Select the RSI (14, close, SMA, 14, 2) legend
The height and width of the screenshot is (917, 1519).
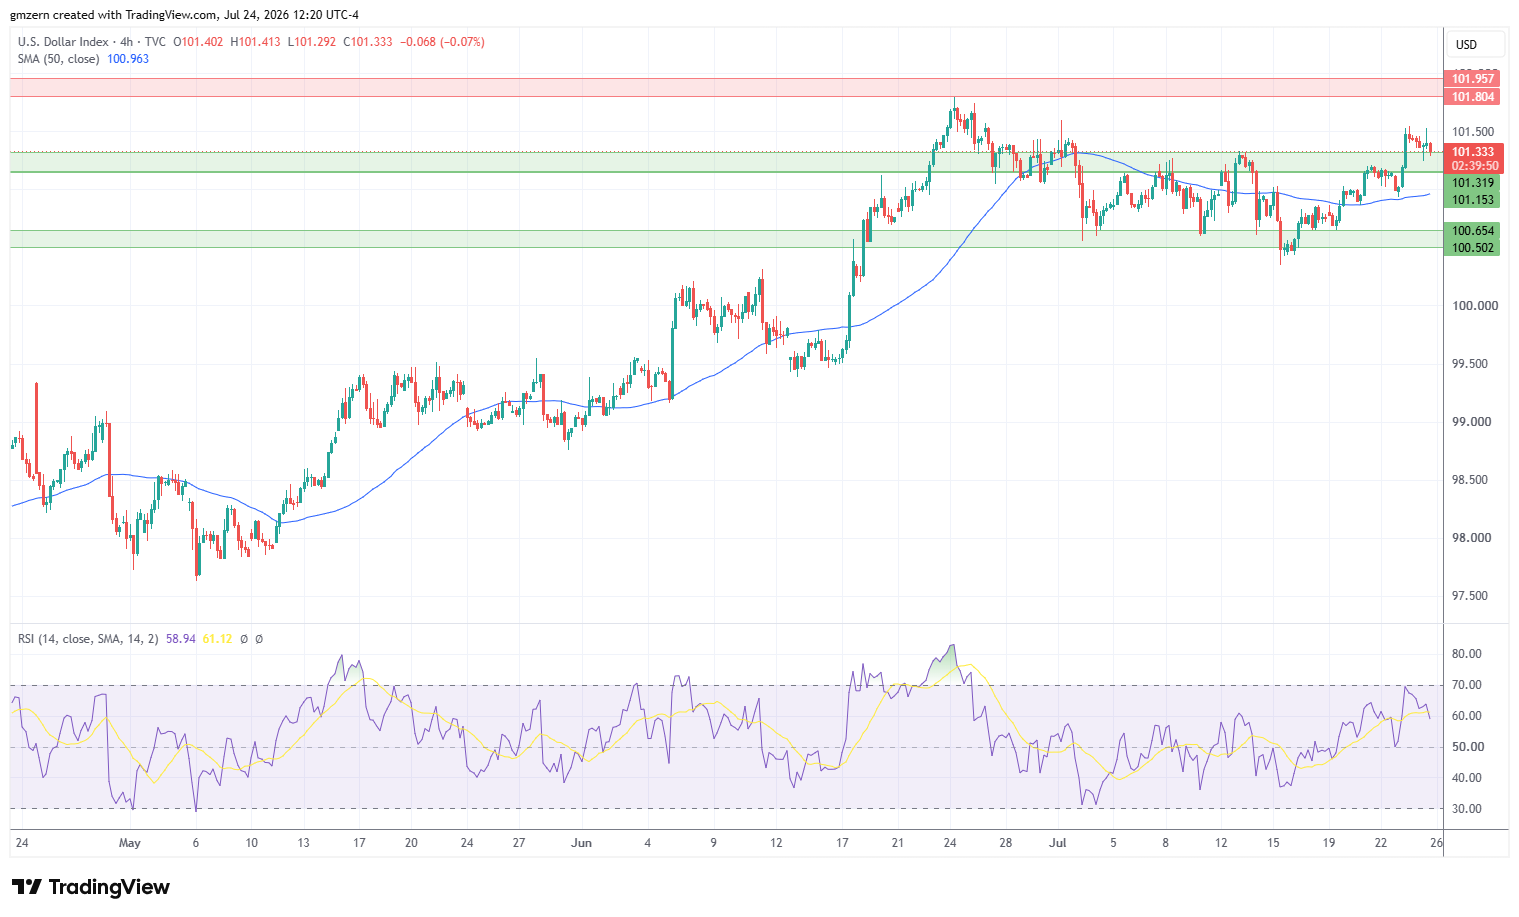[88, 638]
